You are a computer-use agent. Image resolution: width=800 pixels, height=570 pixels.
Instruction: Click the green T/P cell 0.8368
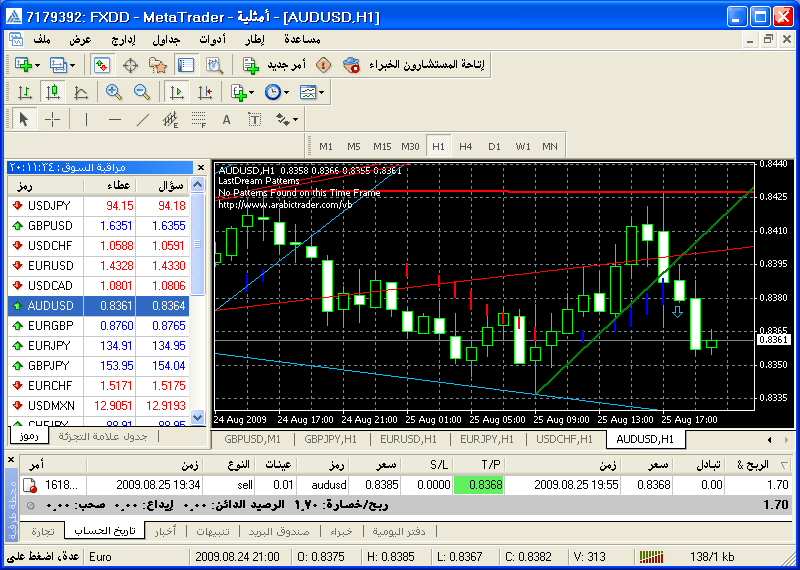click(x=480, y=484)
